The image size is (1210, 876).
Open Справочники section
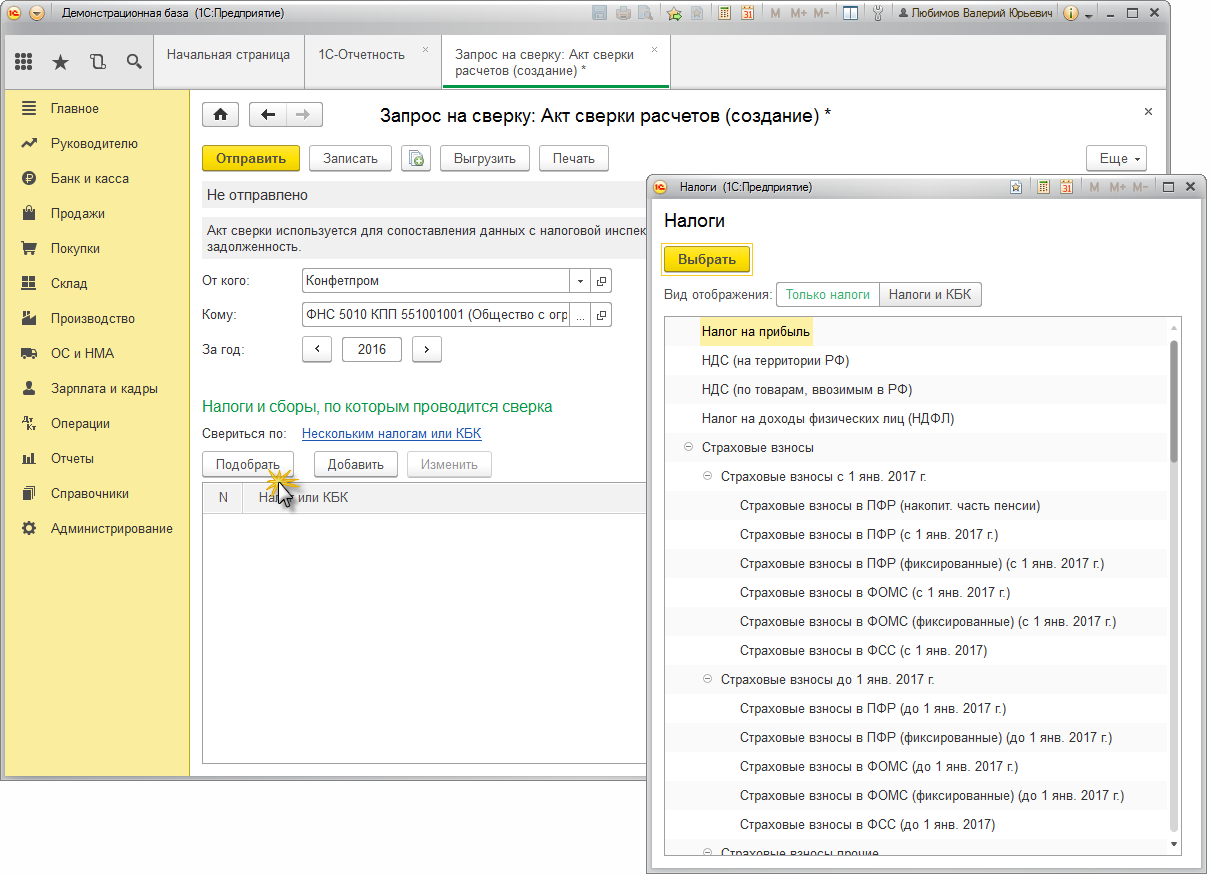coord(89,493)
